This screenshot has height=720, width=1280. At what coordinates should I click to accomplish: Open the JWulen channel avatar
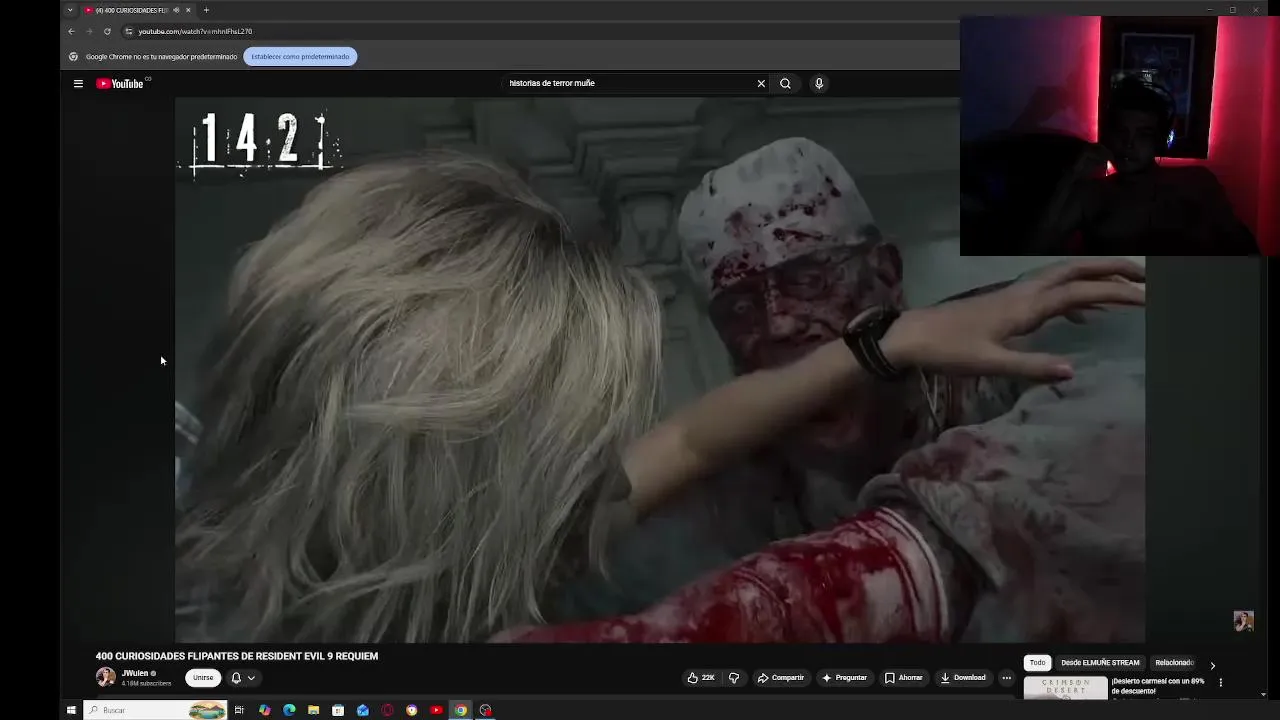coord(105,678)
